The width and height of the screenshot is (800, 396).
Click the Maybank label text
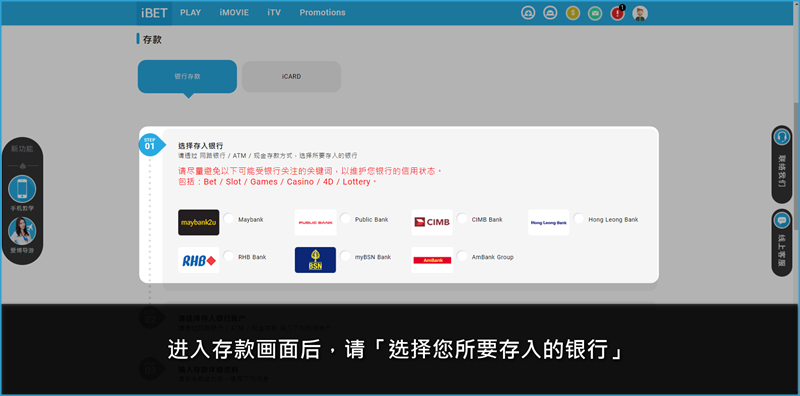(x=251, y=219)
